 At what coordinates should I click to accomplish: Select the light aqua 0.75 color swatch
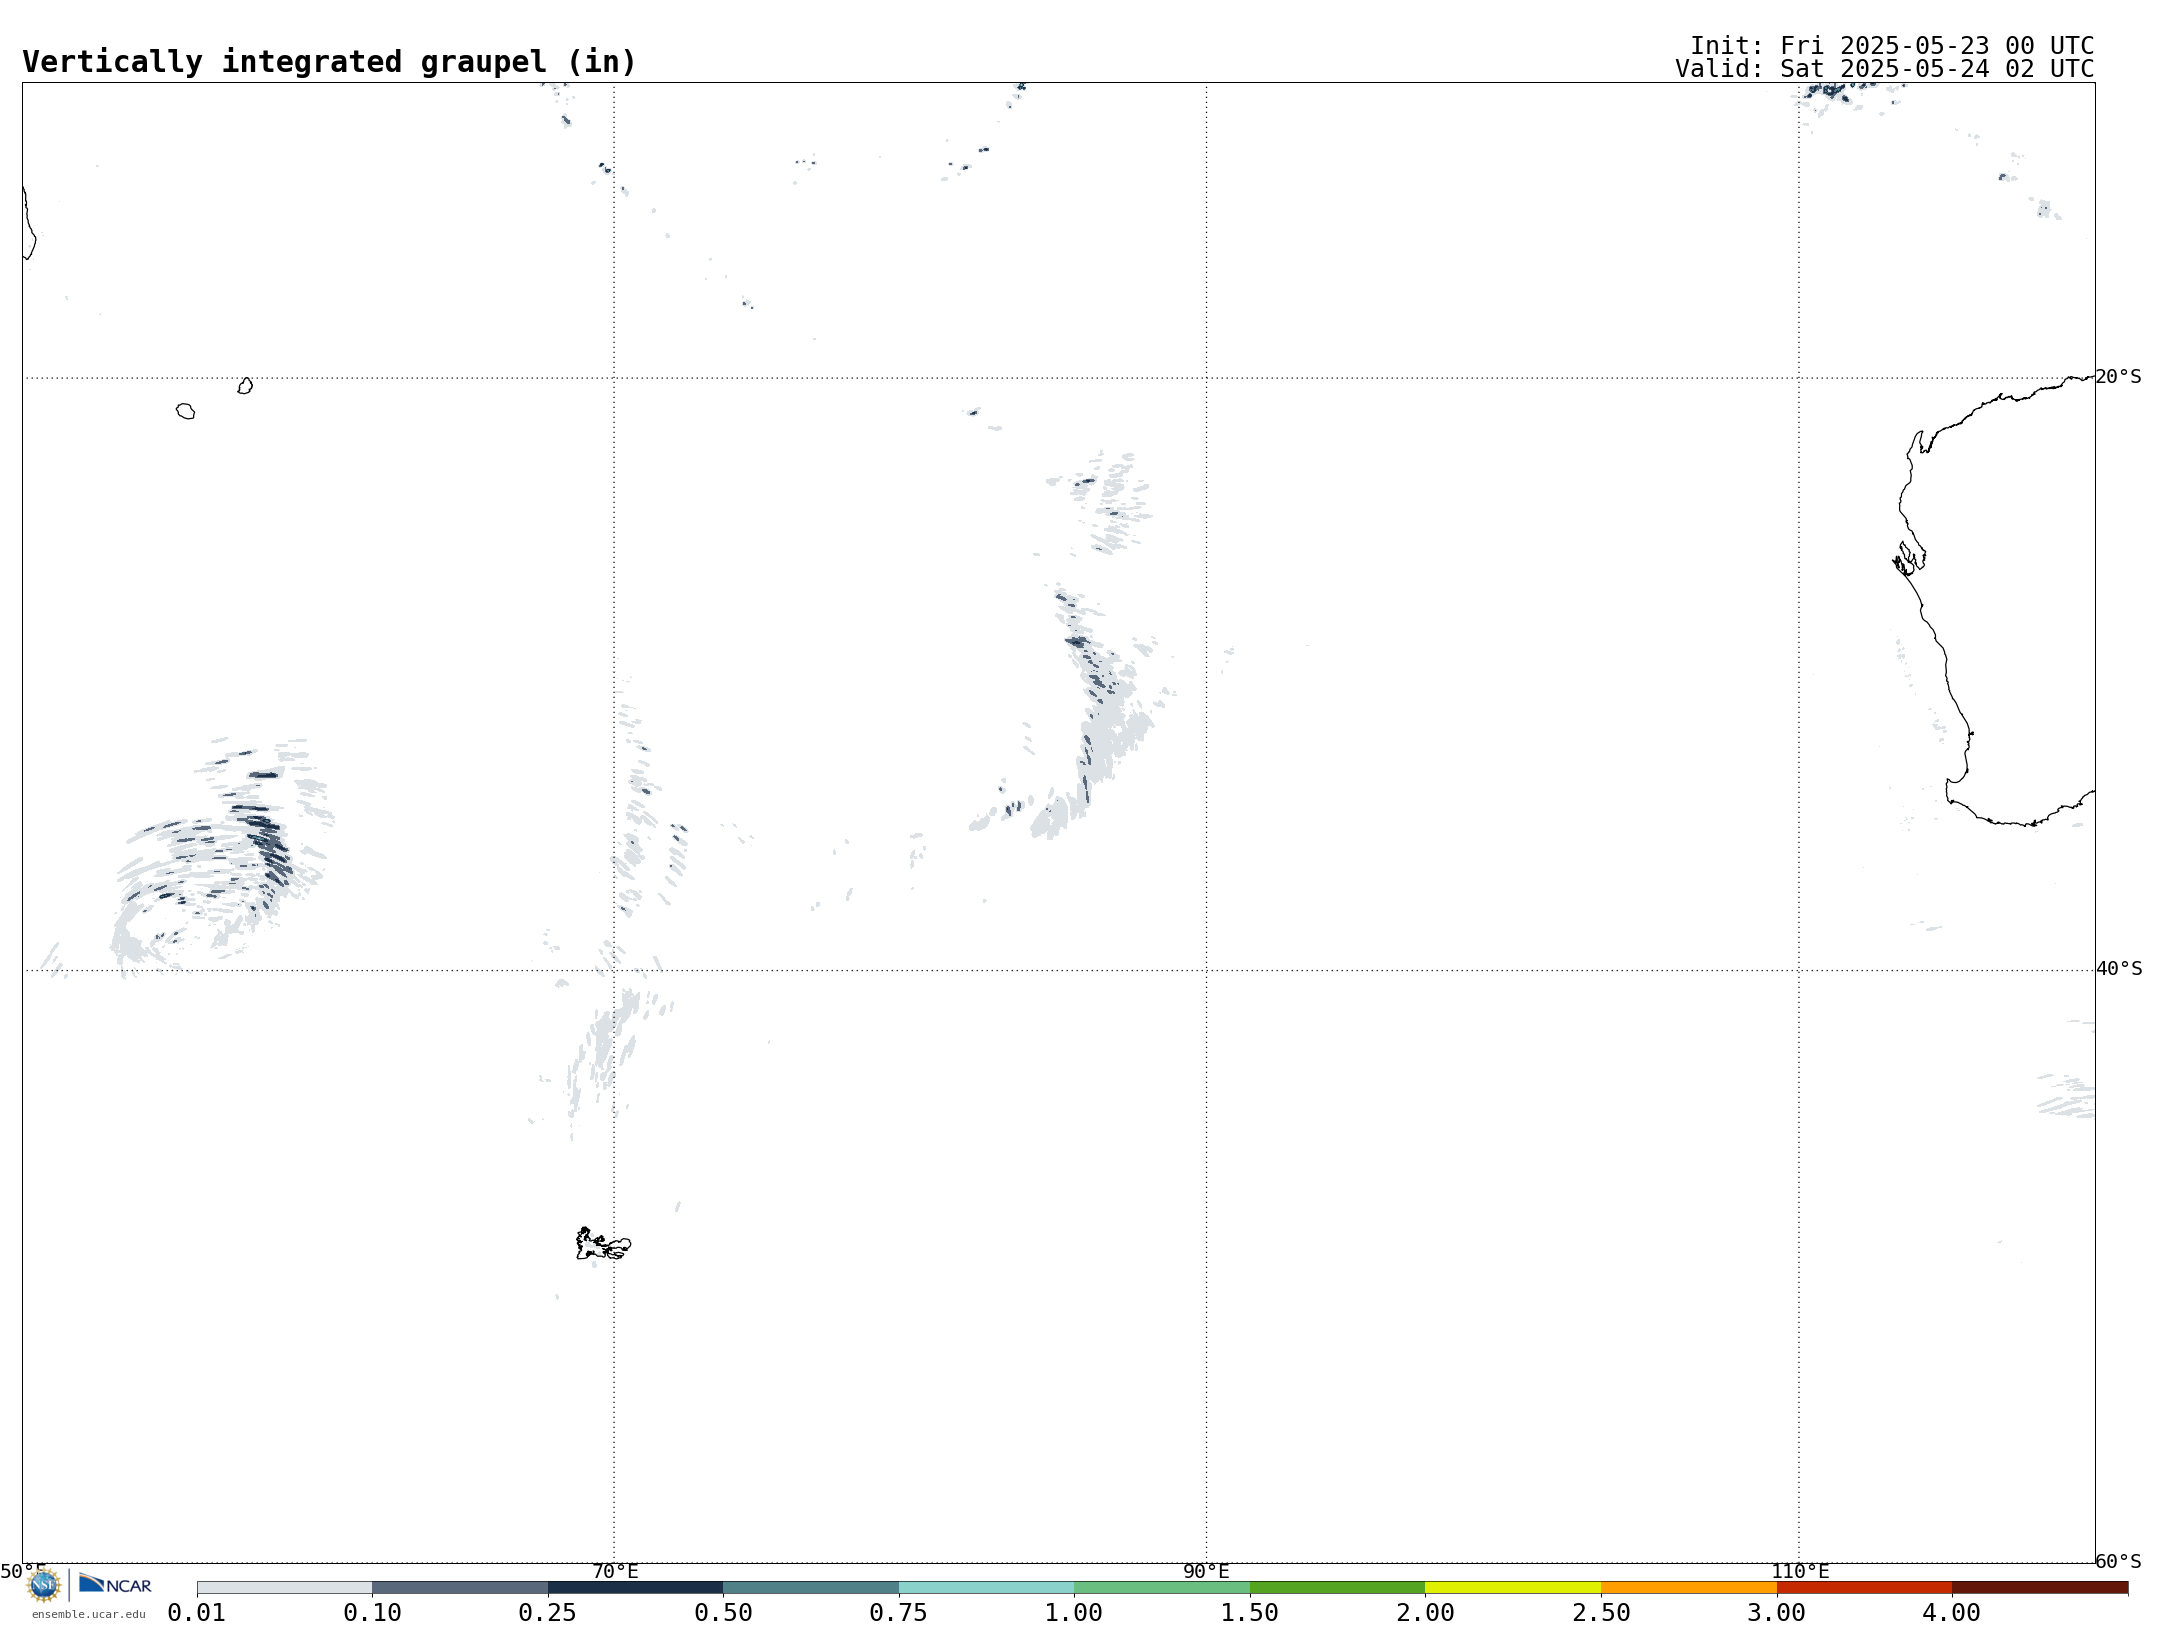click(986, 1588)
